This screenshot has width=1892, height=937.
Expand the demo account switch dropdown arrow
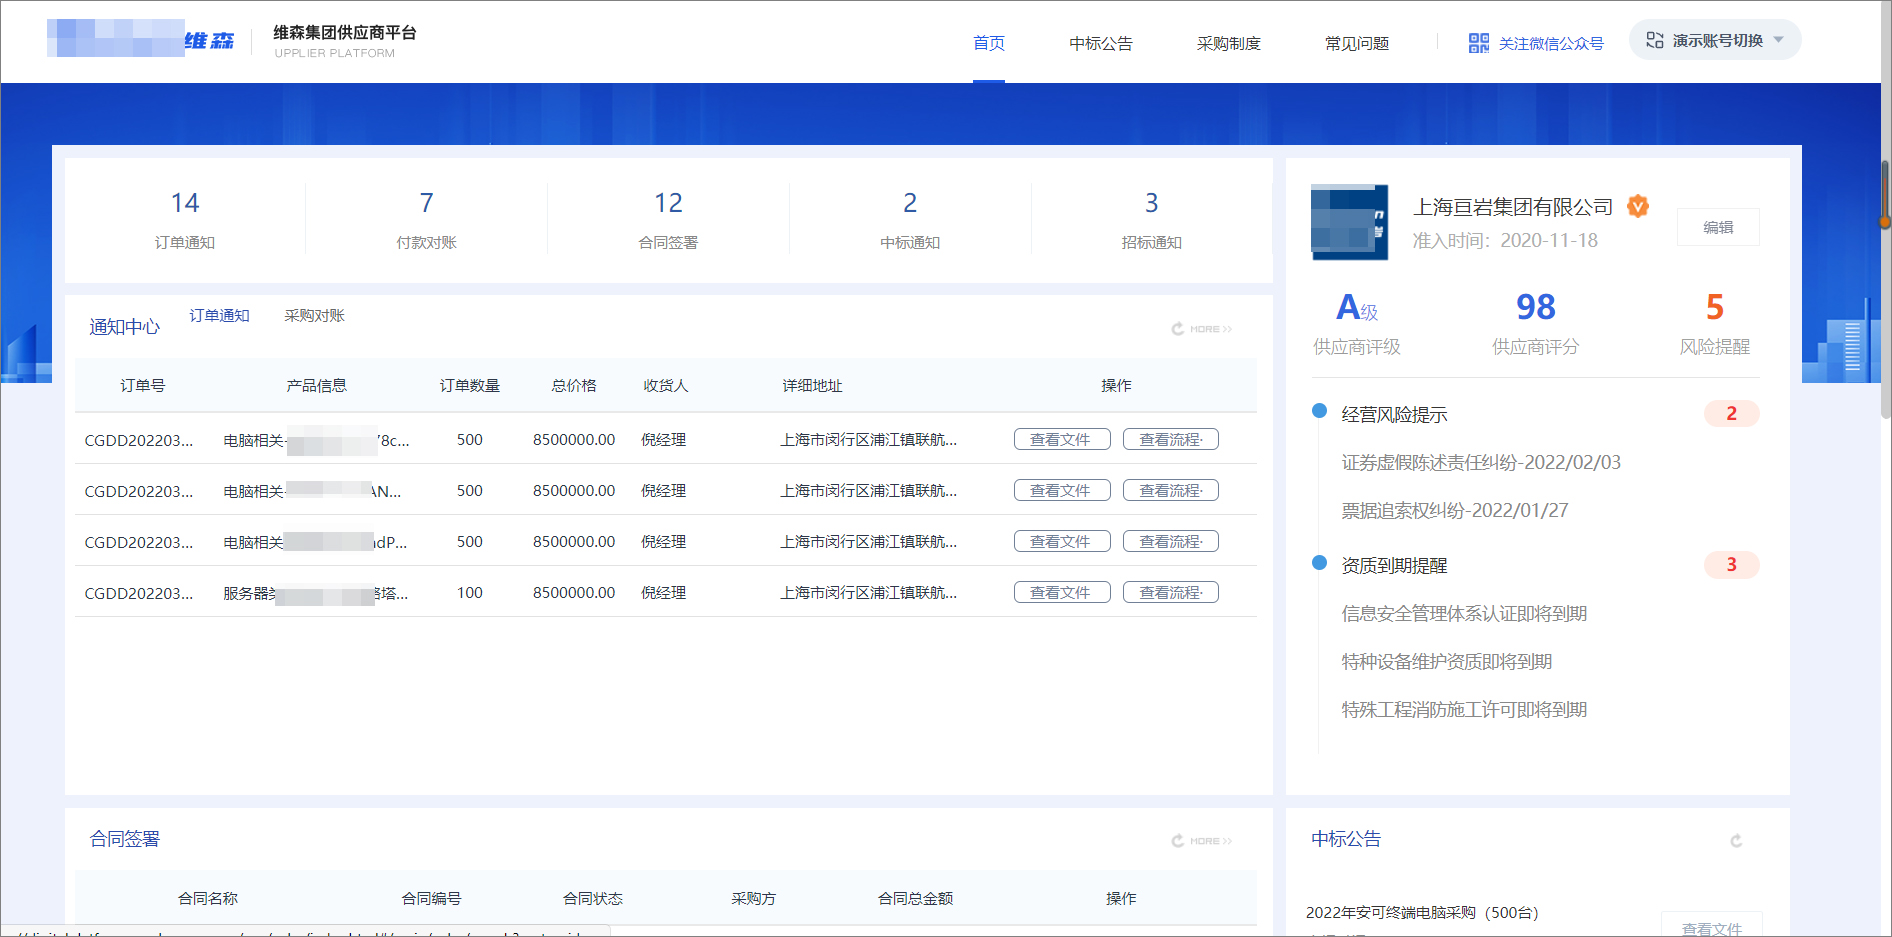pyautogui.click(x=1779, y=40)
